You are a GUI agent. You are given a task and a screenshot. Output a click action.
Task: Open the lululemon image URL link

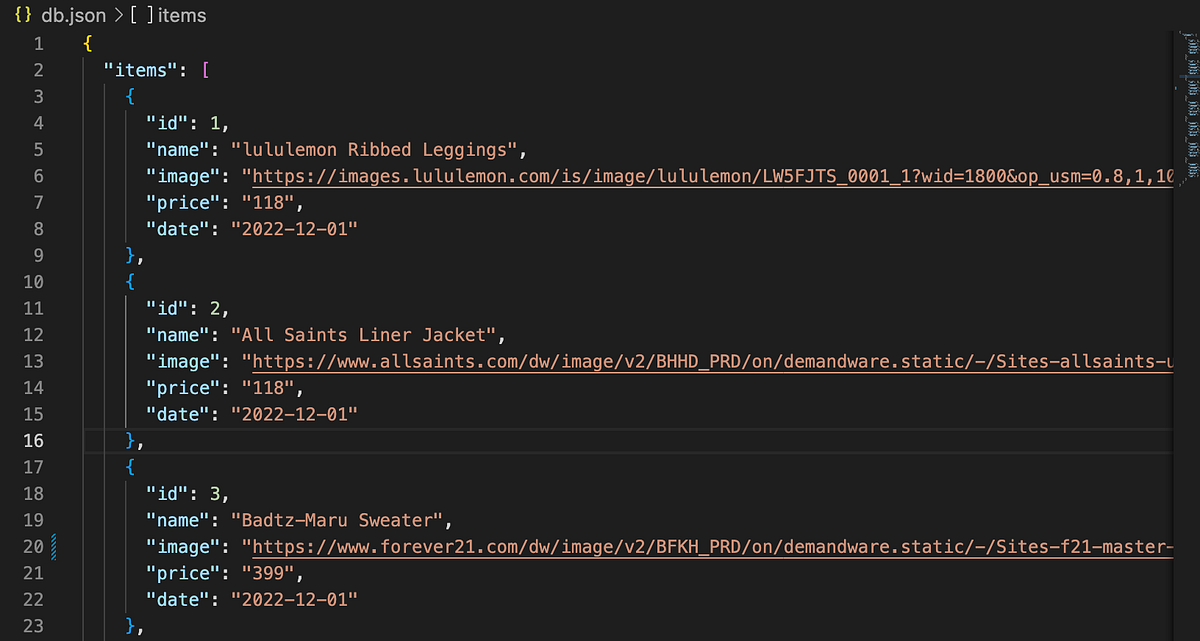(712, 176)
